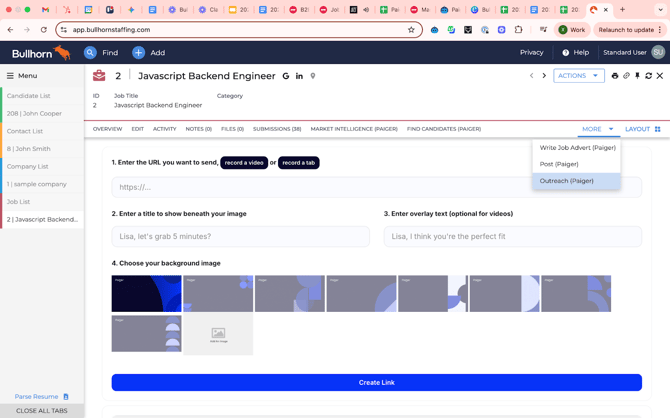Print the job record using printer icon
The image size is (670, 418).
click(615, 76)
